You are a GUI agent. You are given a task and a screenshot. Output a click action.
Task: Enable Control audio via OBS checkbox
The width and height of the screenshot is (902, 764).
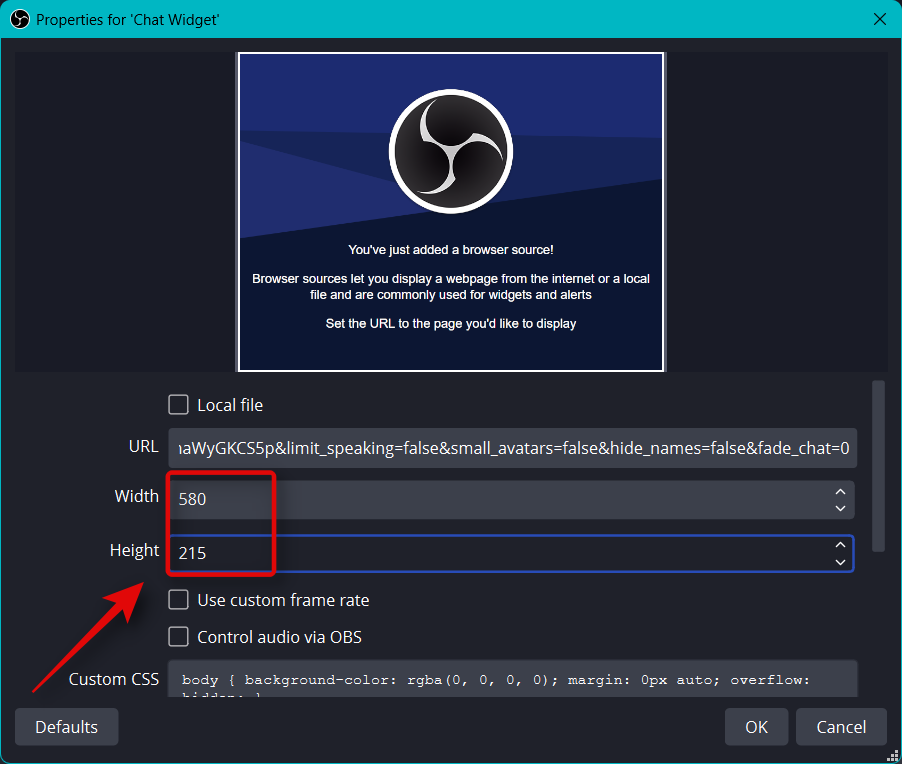coord(178,637)
